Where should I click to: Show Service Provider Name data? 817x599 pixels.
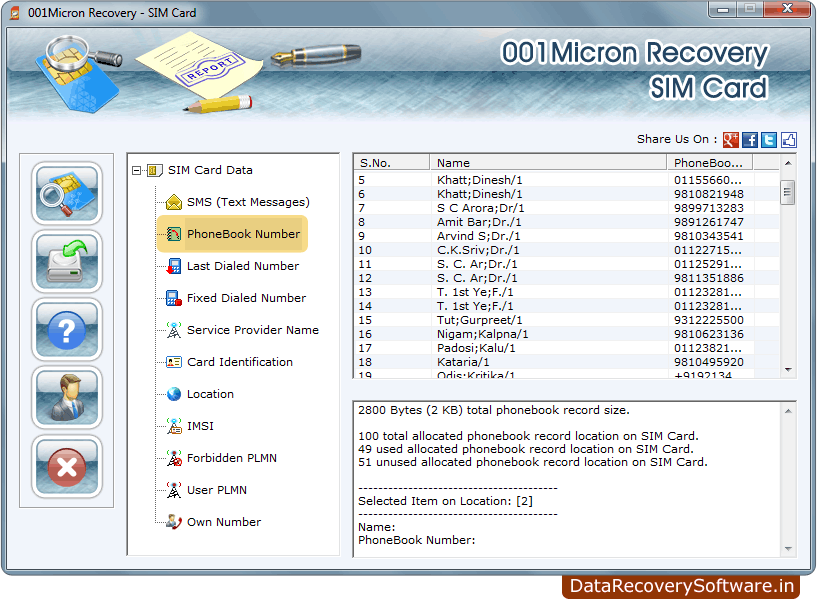pyautogui.click(x=253, y=330)
